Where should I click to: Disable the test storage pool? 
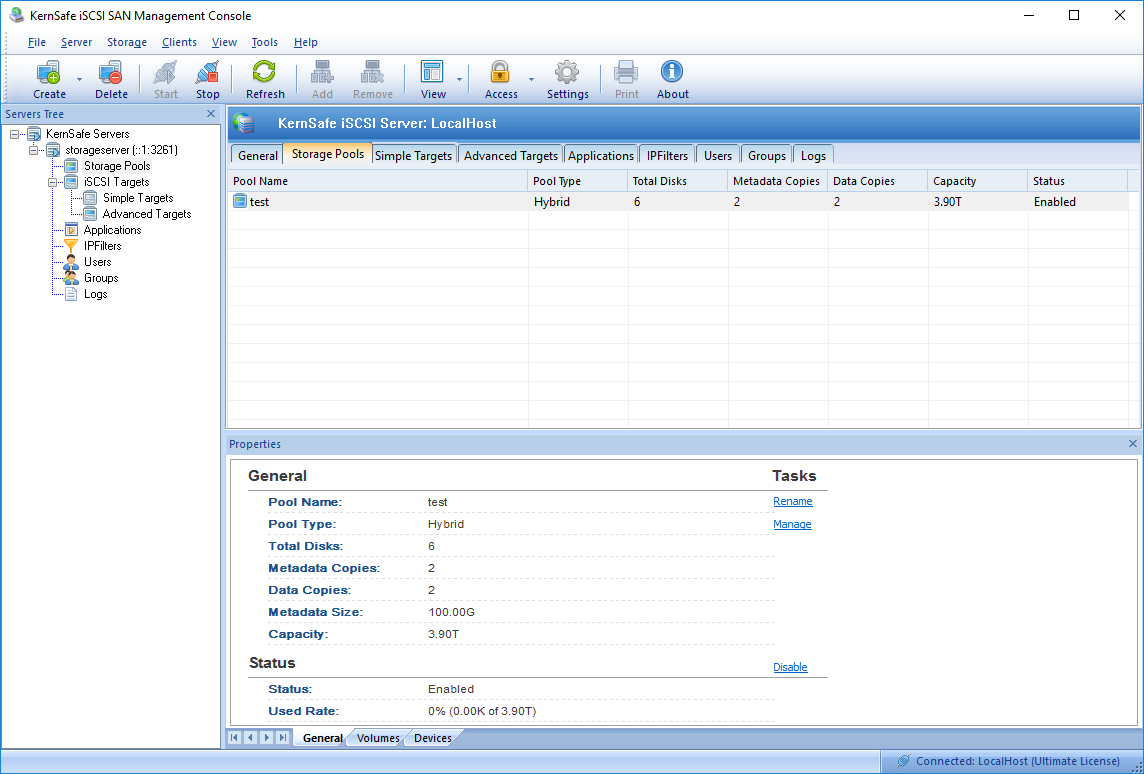pyautogui.click(x=790, y=667)
